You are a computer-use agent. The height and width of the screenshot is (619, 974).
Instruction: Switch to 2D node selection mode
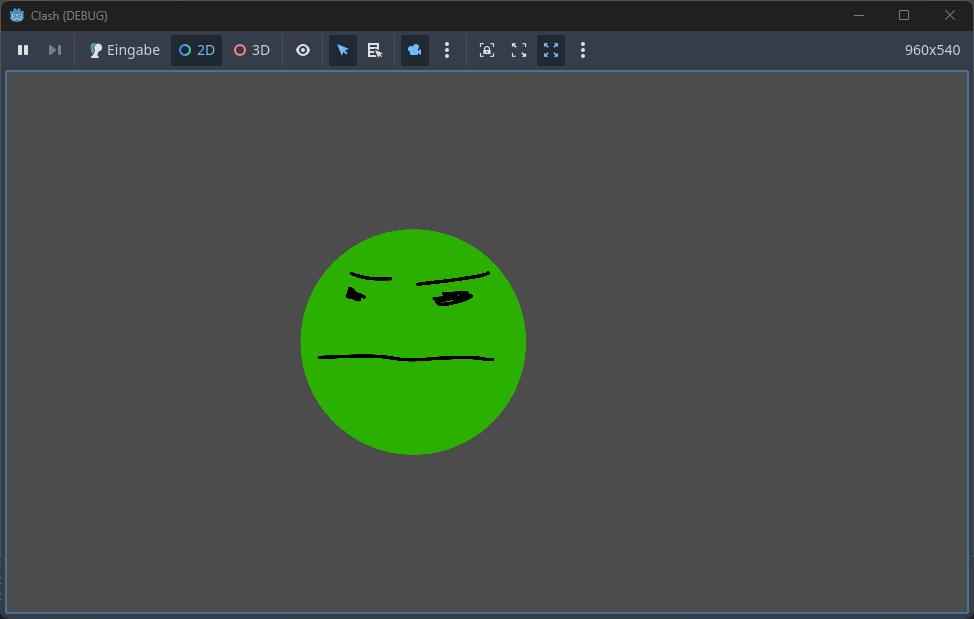click(x=196, y=50)
